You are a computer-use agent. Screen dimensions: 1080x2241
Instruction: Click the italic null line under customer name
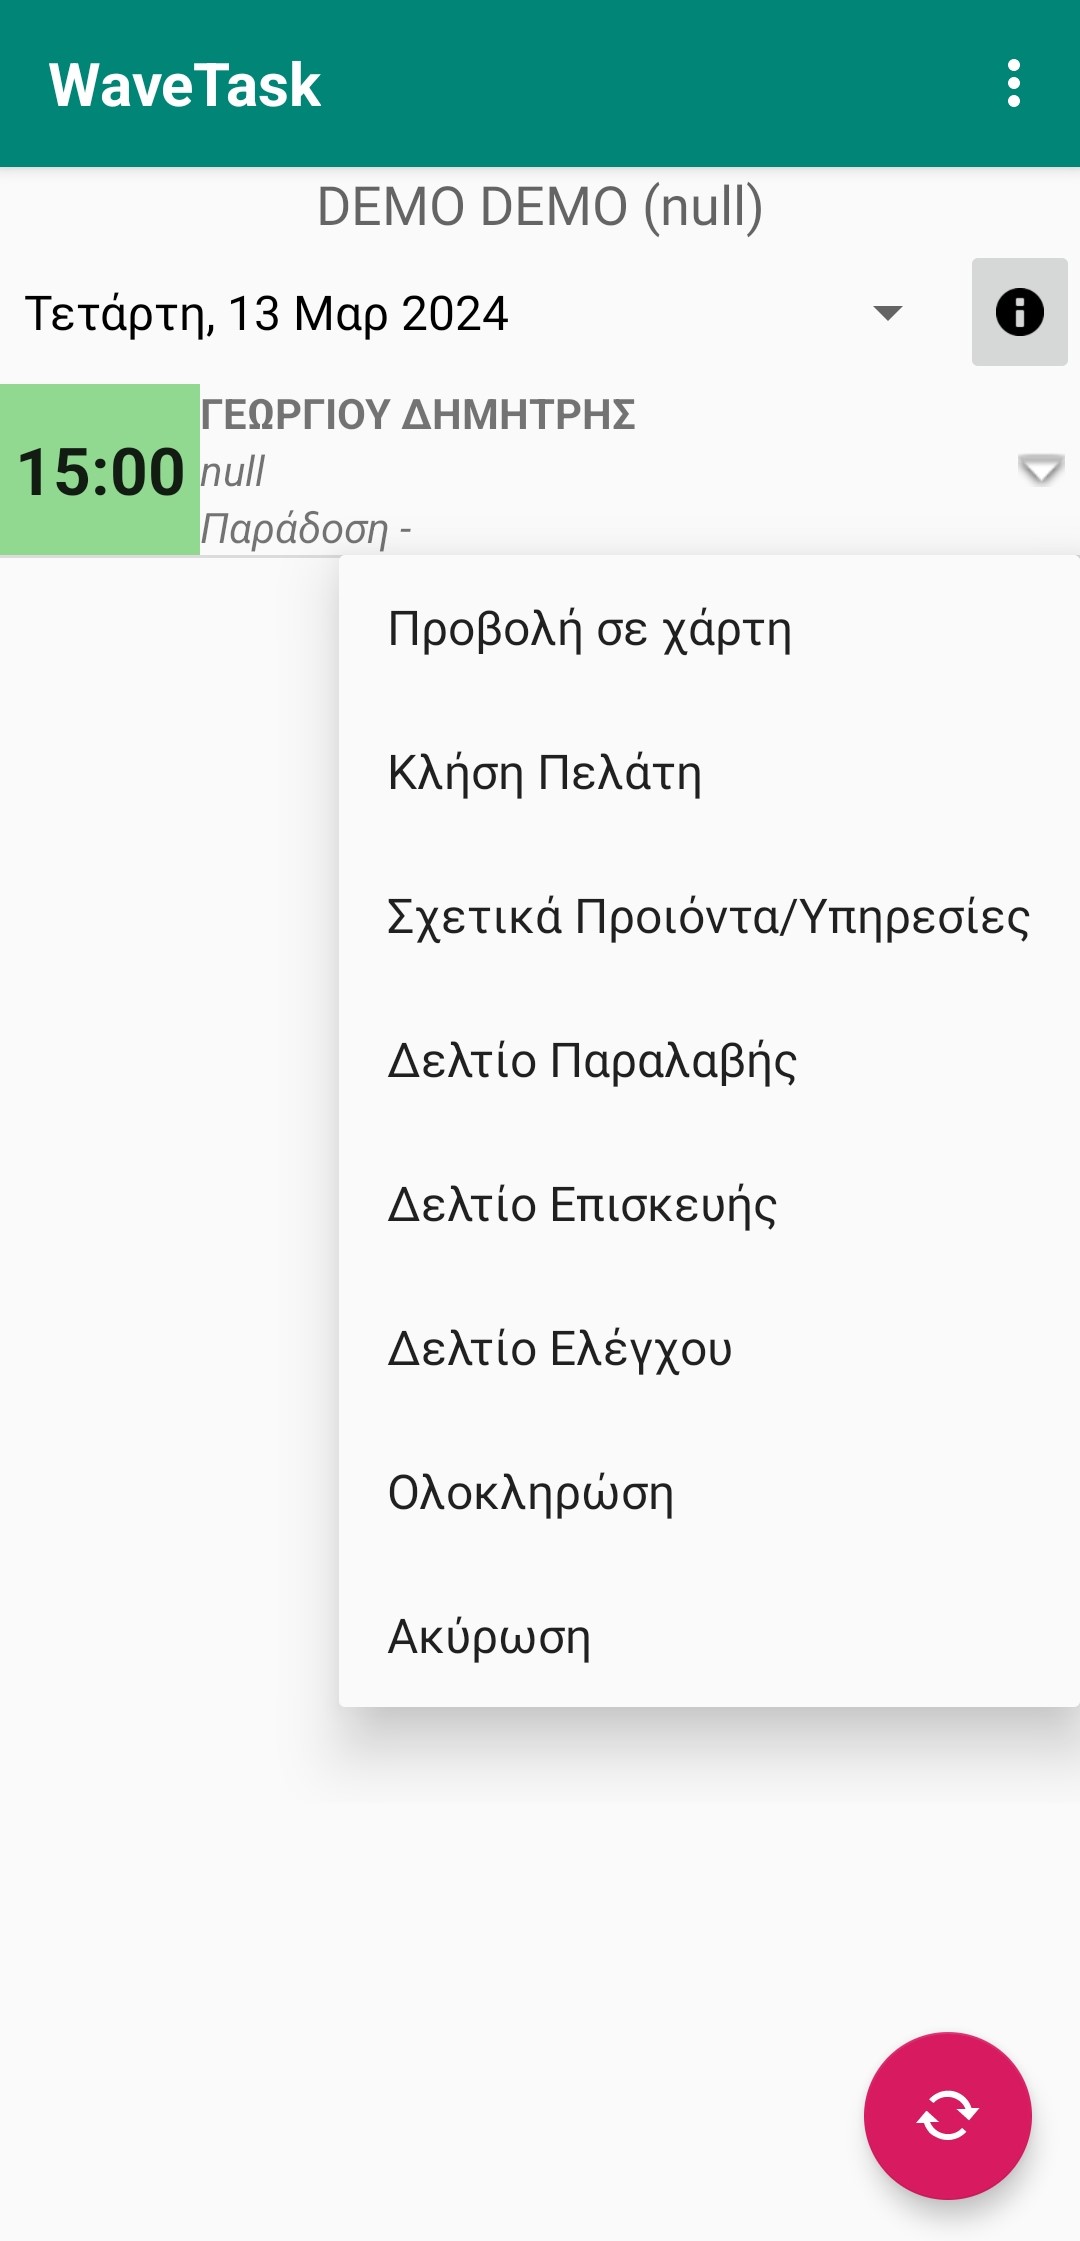[233, 472]
